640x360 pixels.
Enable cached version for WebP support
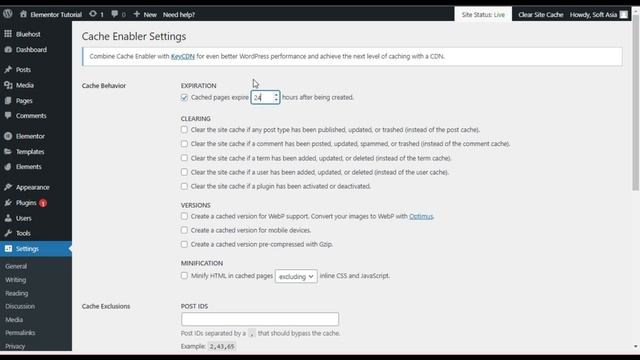184,216
